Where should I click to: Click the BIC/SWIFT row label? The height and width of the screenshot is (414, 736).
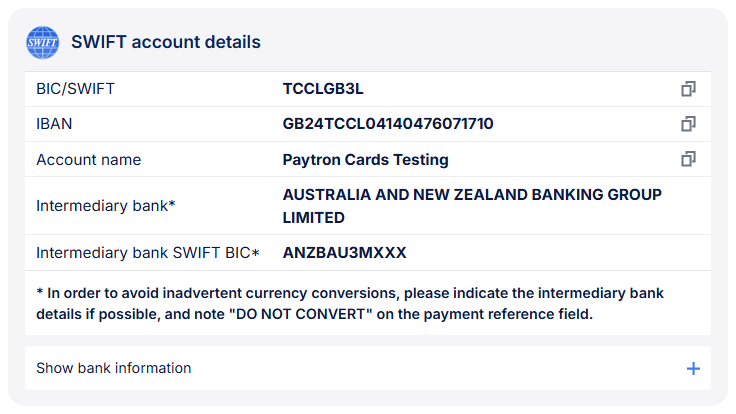[x=75, y=89]
